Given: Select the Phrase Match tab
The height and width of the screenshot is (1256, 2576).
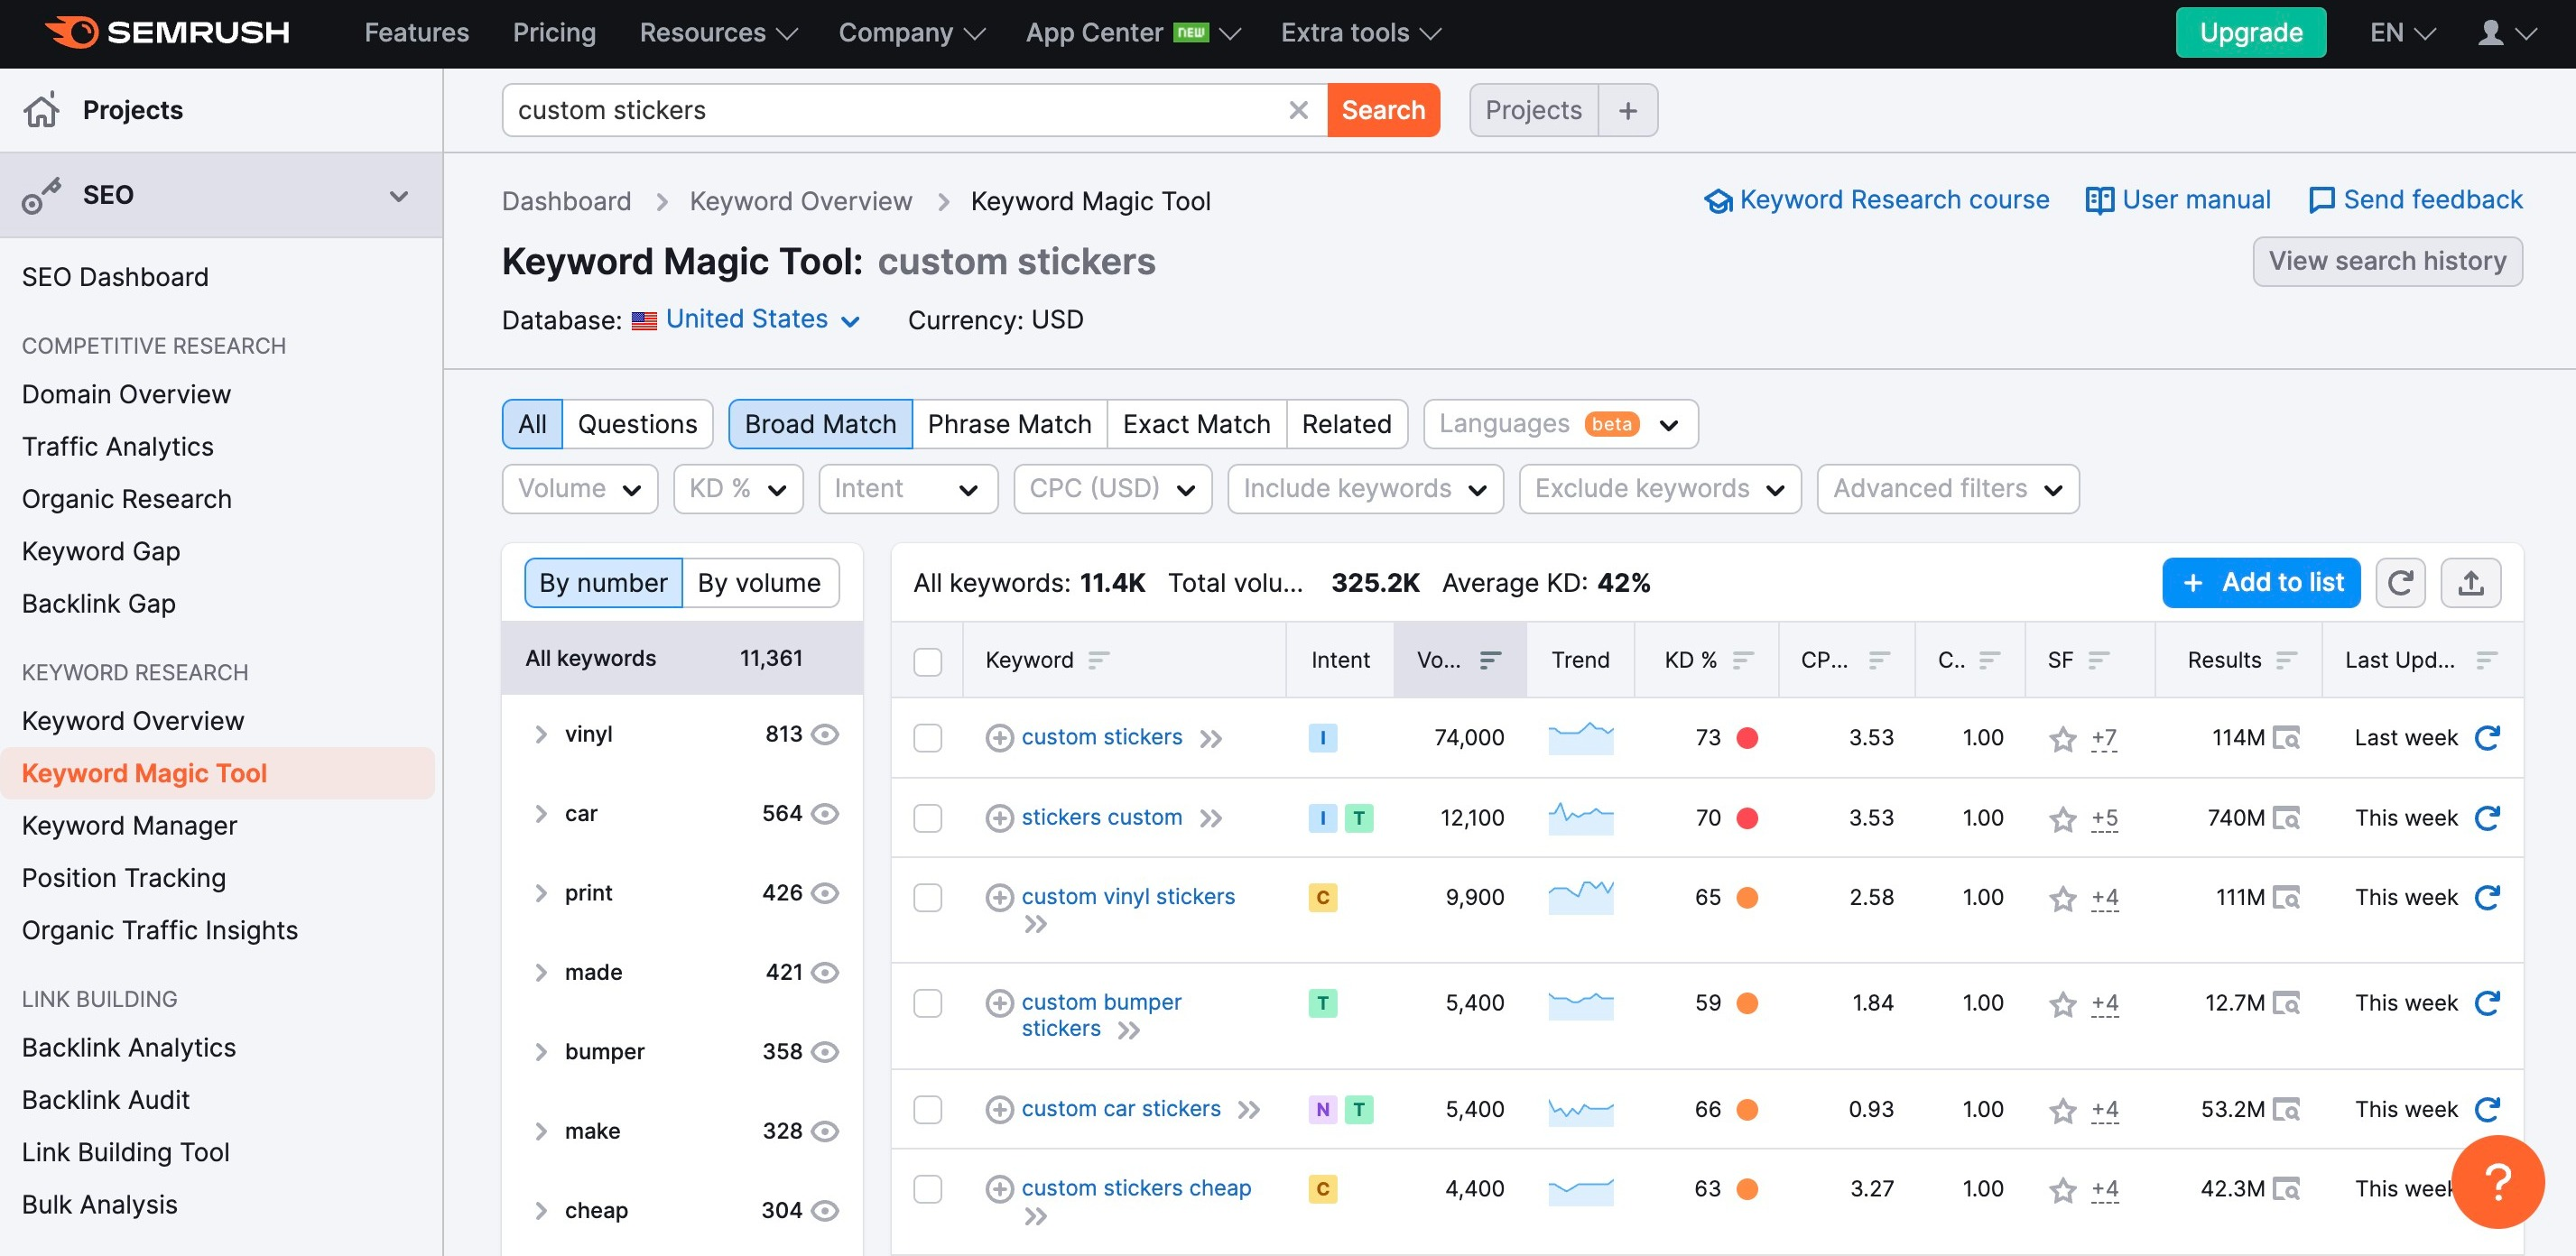Looking at the screenshot, I should (1009, 424).
